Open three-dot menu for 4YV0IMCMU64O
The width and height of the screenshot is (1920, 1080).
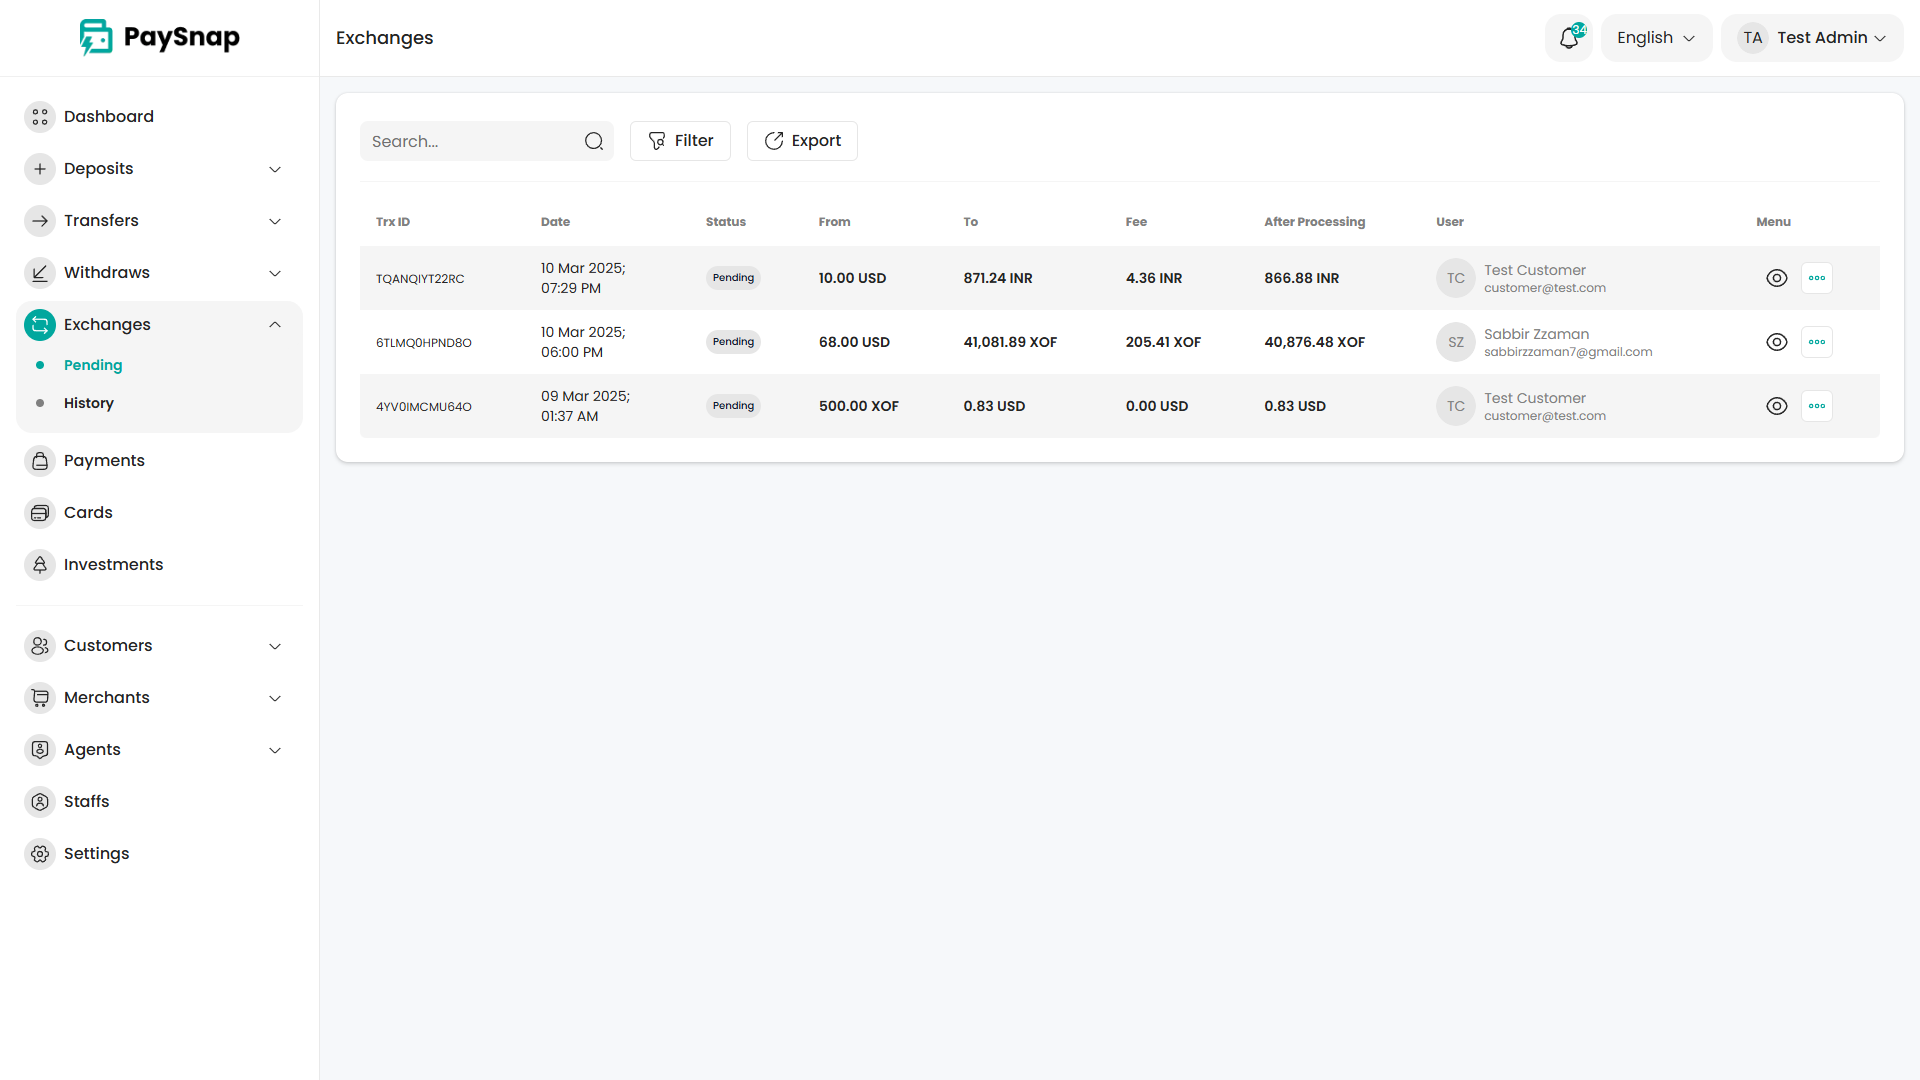tap(1816, 406)
